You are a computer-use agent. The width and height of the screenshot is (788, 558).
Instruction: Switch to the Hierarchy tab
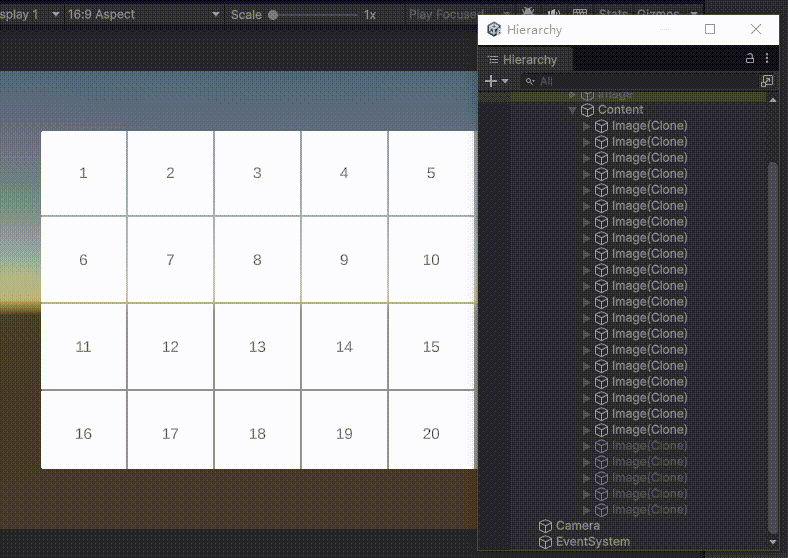[524, 60]
